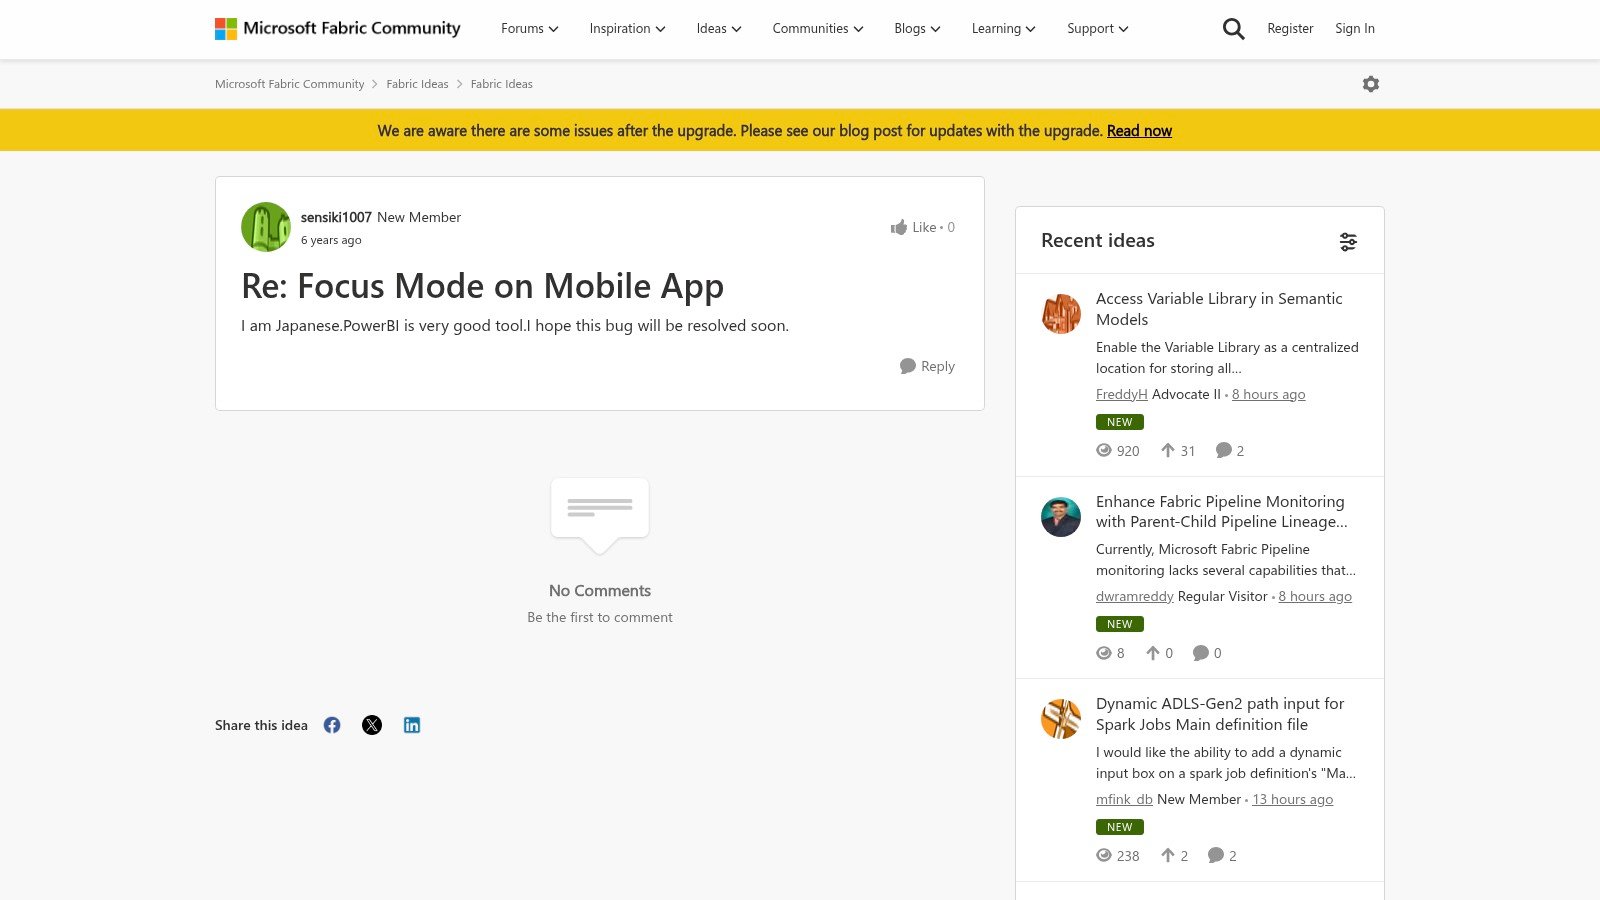Click the Like thumbs-up icon

[x=899, y=227]
